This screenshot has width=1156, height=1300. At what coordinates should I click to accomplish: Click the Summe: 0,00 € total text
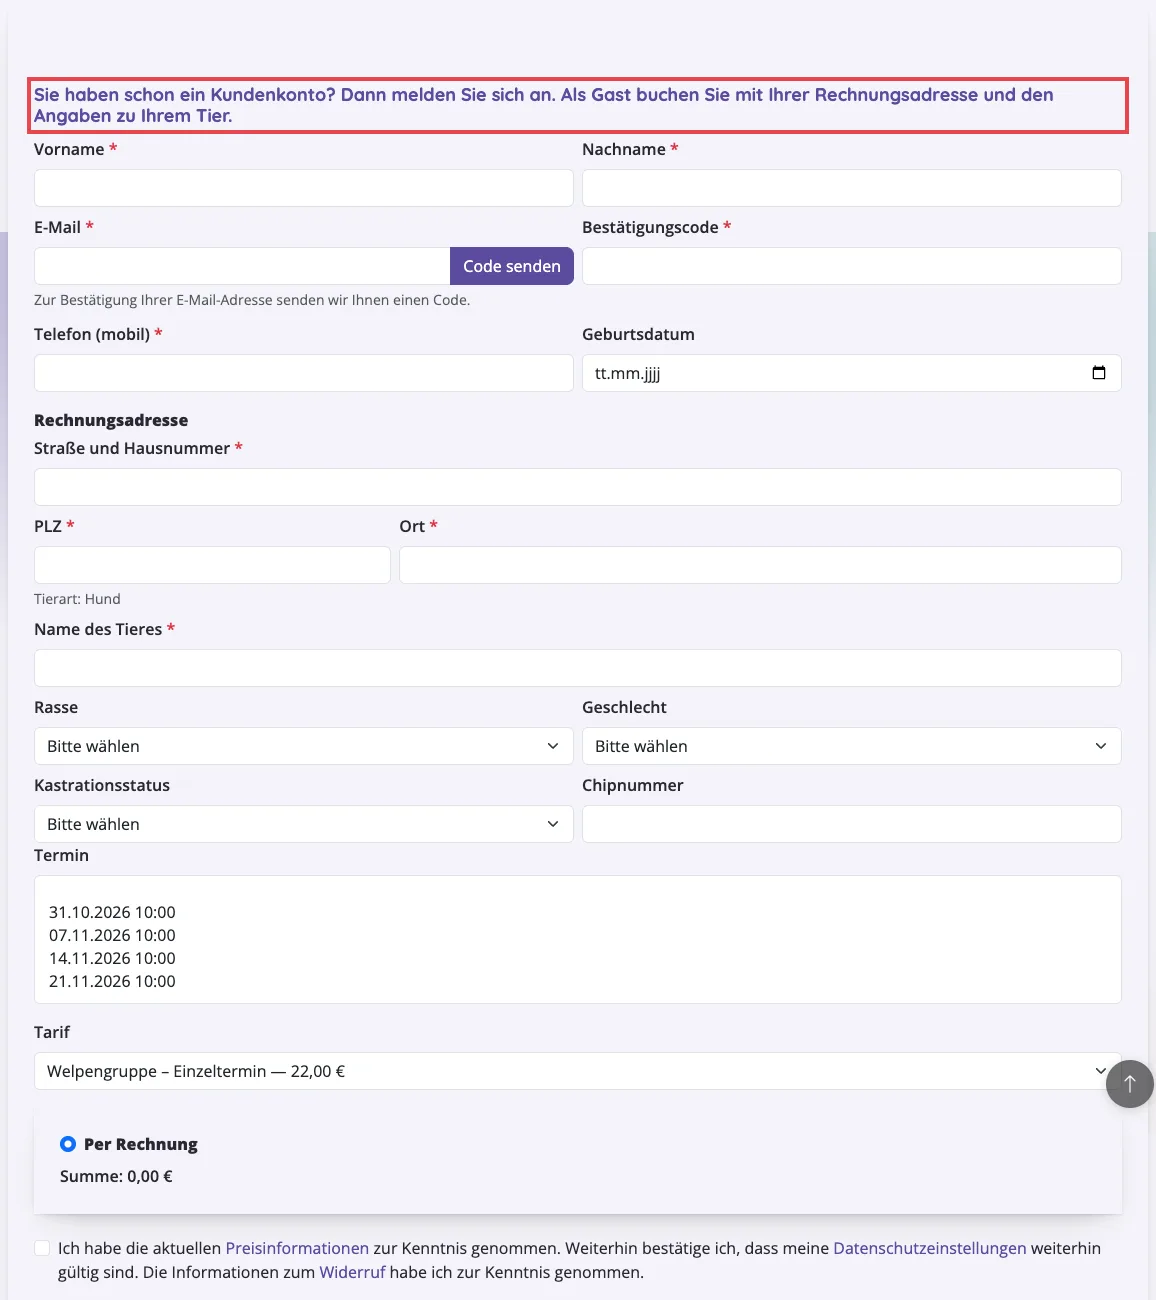[x=116, y=1176]
